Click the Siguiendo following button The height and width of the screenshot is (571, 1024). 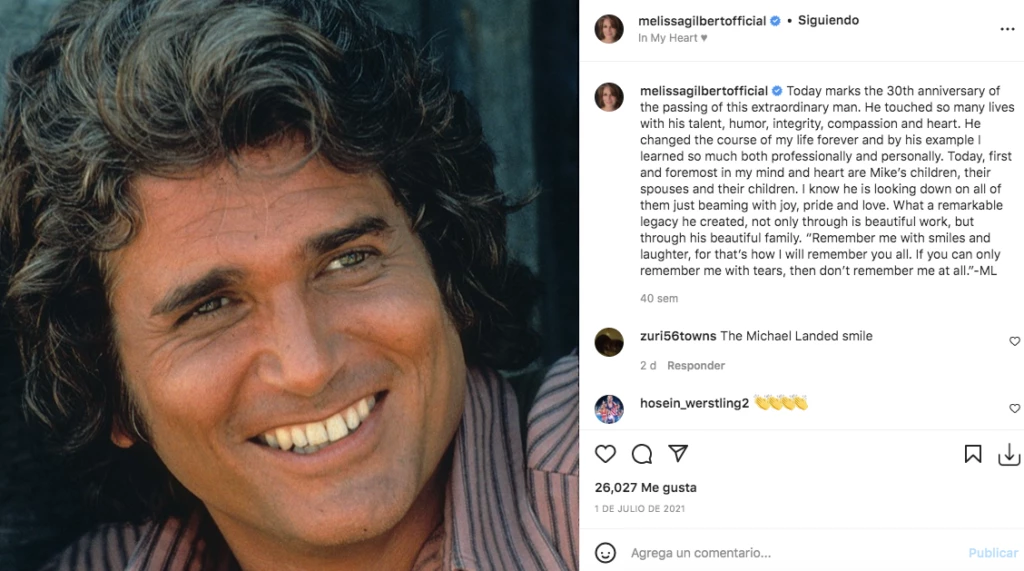[828, 20]
